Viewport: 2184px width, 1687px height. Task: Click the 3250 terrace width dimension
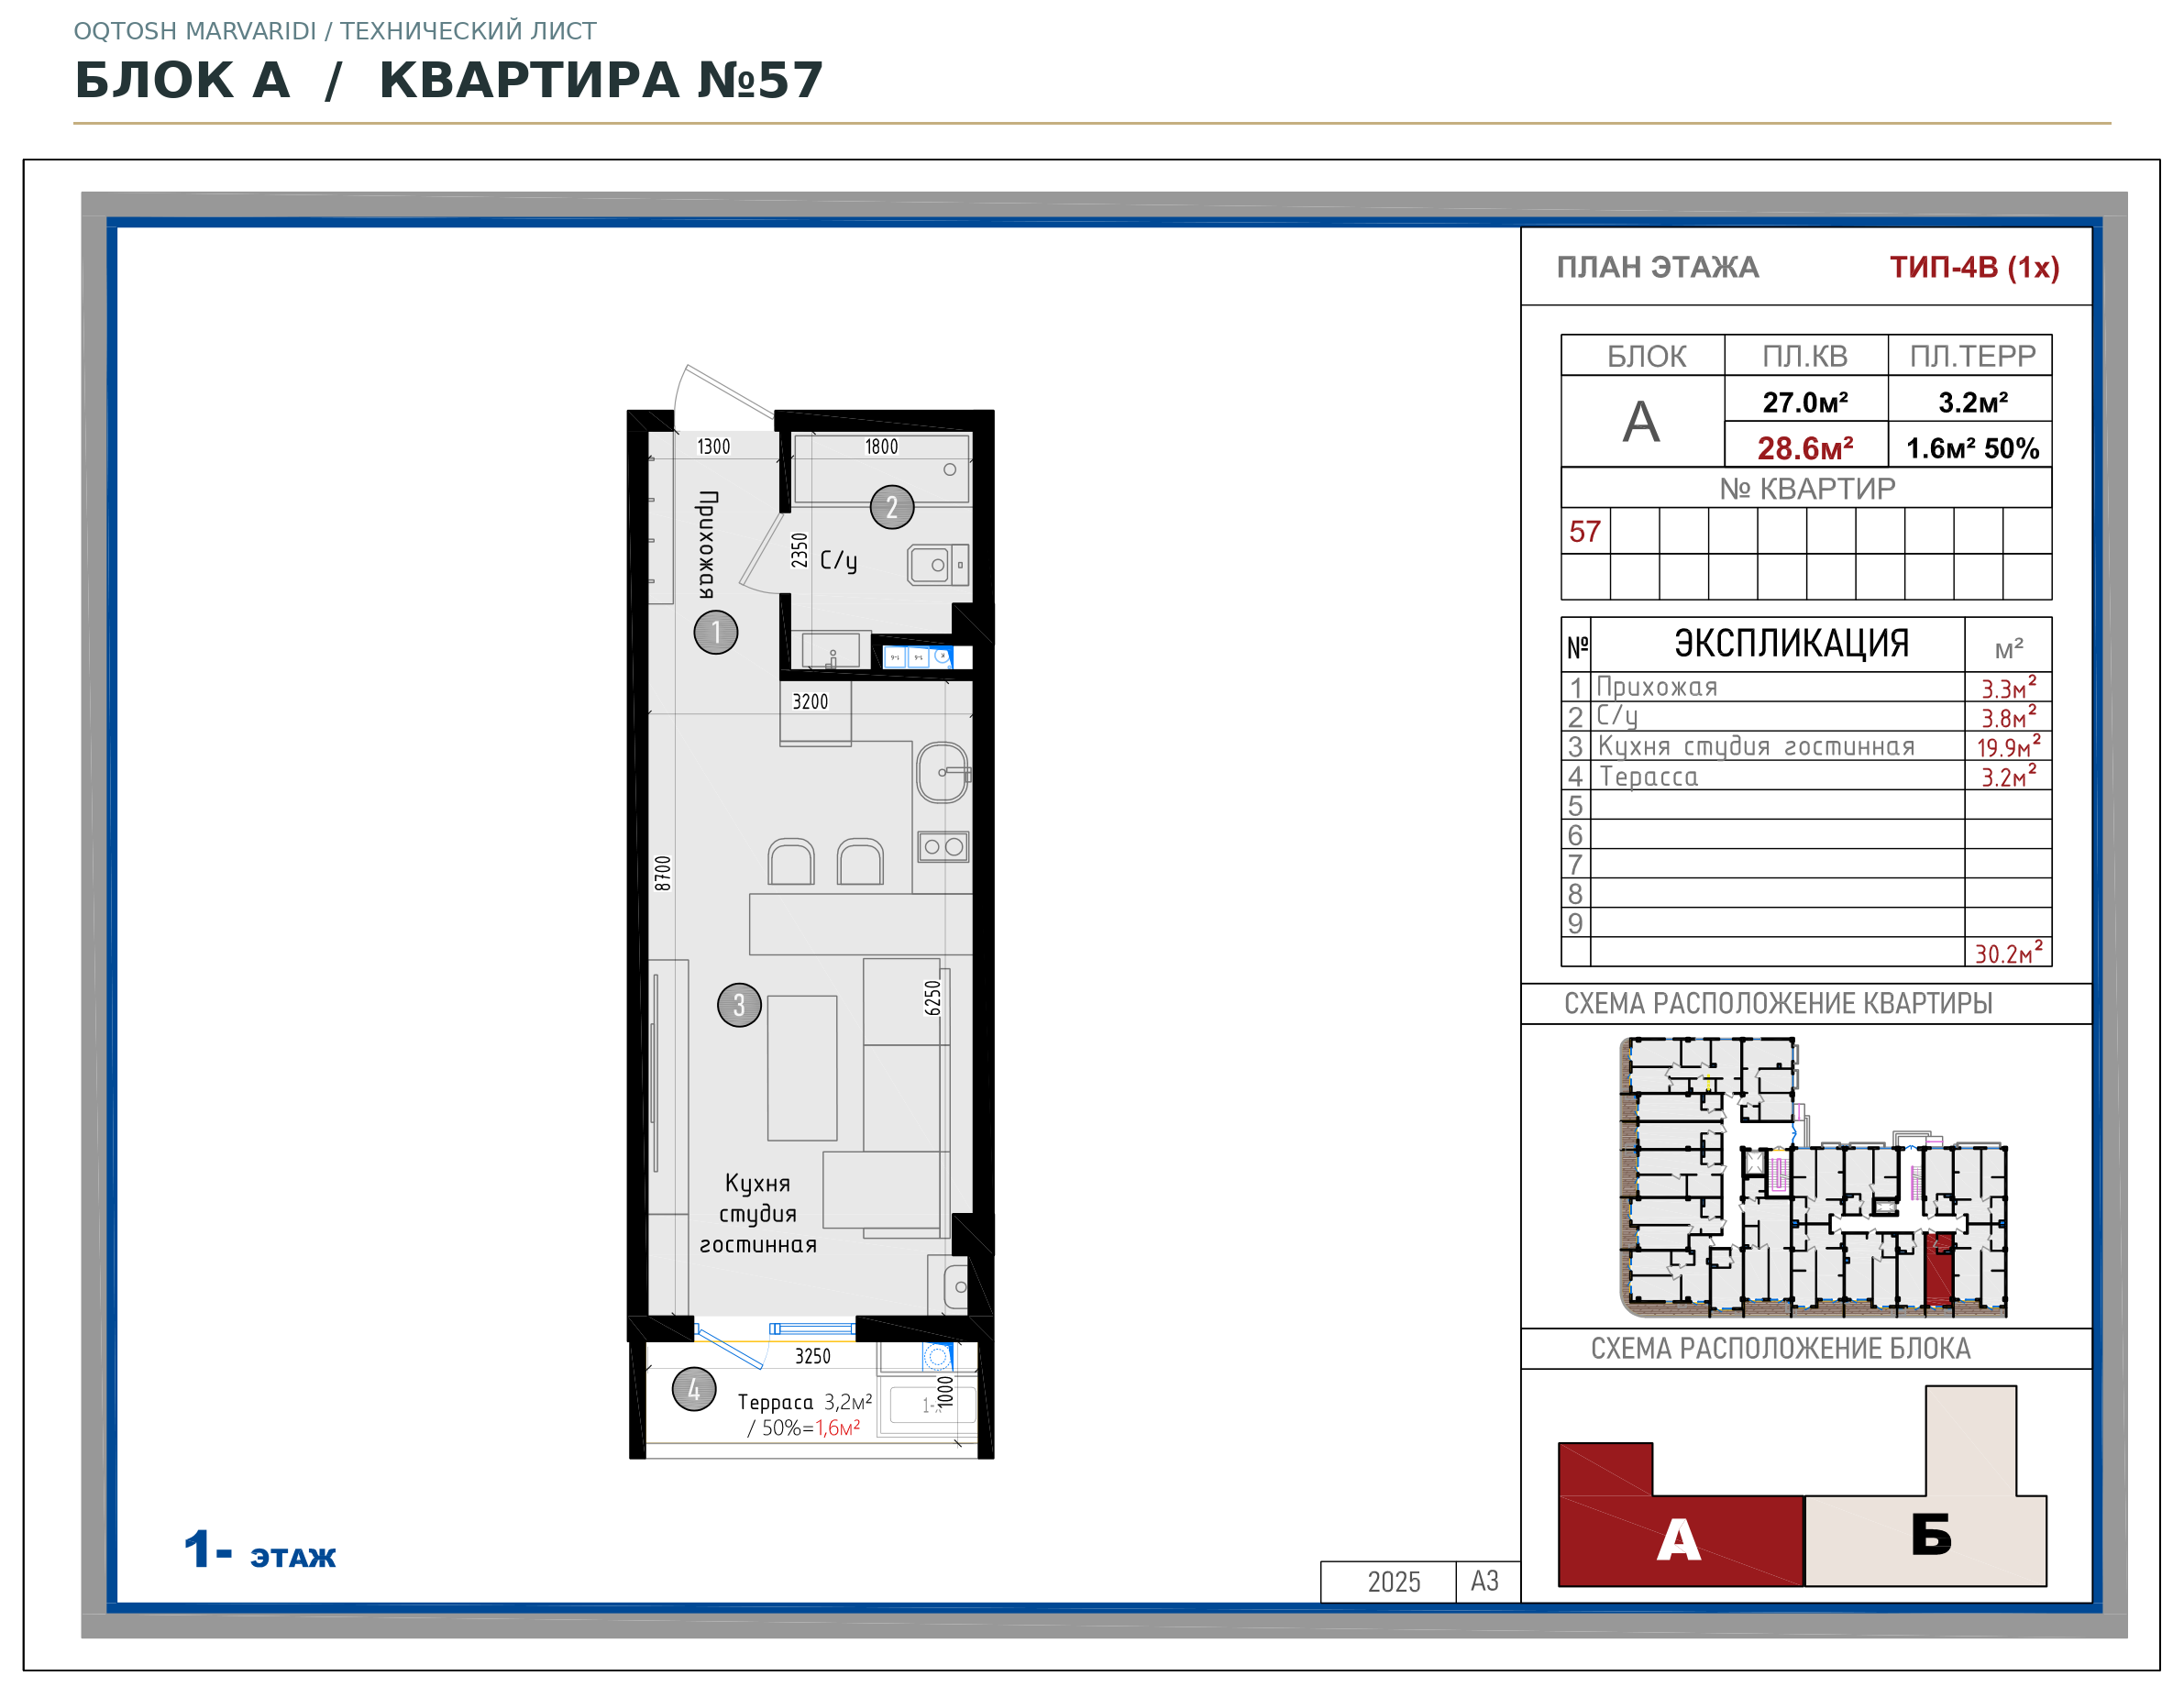tap(813, 1356)
